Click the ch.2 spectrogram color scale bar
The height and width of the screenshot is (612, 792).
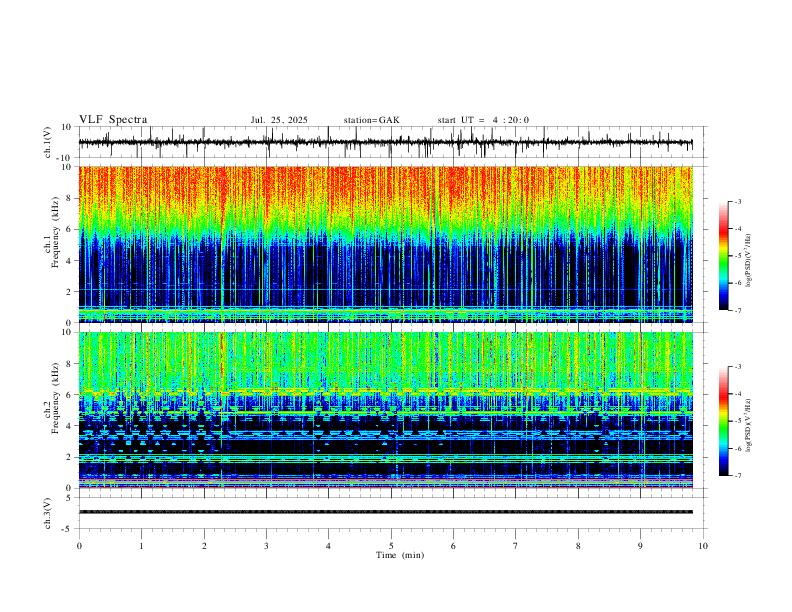tap(723, 421)
